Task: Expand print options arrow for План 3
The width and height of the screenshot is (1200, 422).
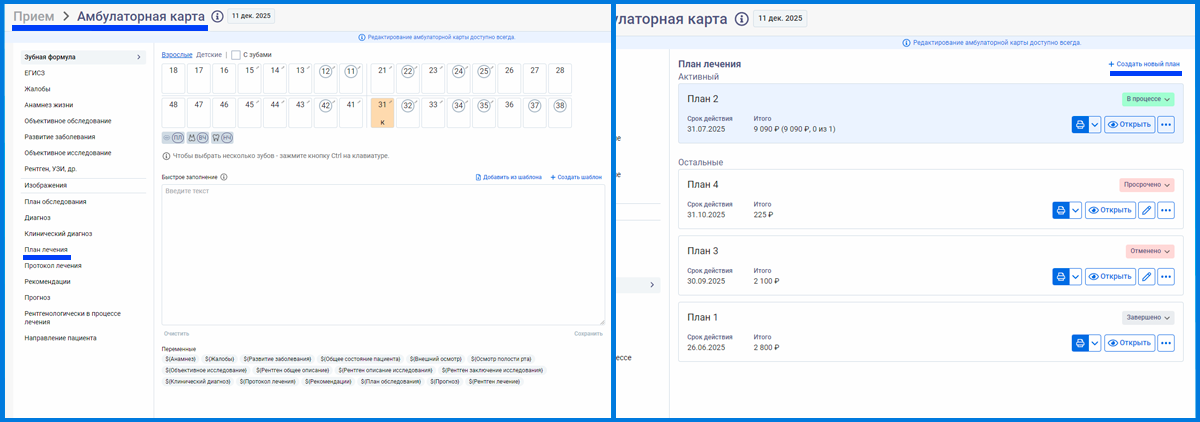Action: 1076,276
